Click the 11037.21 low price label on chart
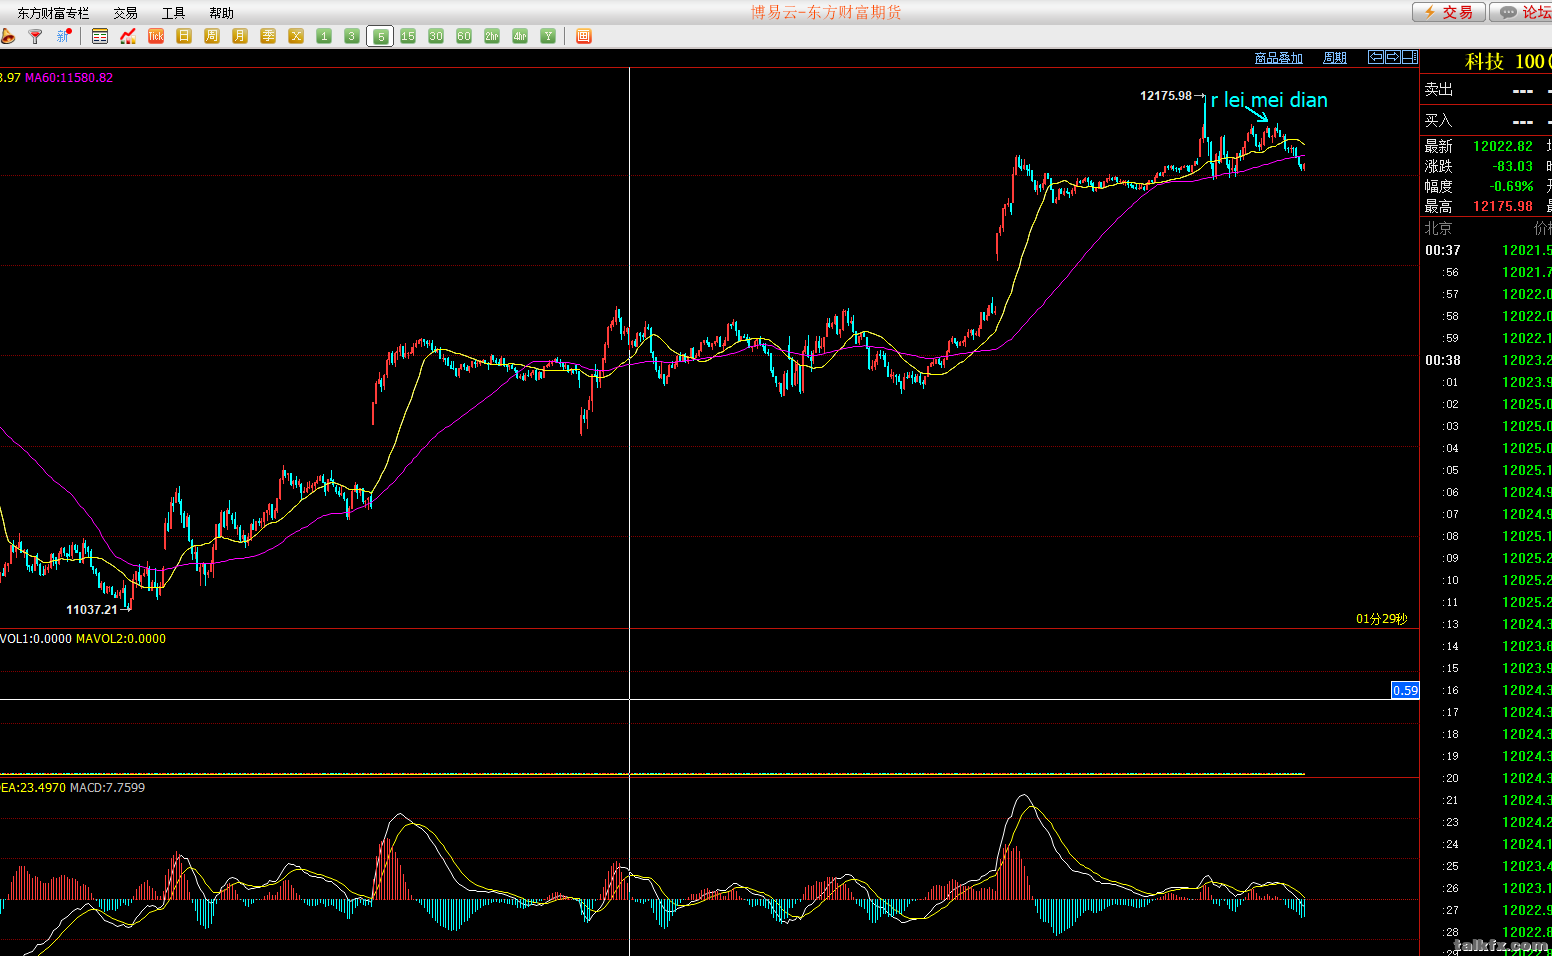Image resolution: width=1552 pixels, height=956 pixels. (92, 610)
